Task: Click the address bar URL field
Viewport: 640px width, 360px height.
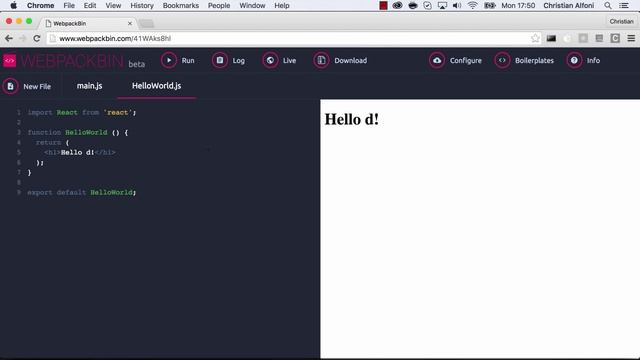Action: (x=294, y=38)
